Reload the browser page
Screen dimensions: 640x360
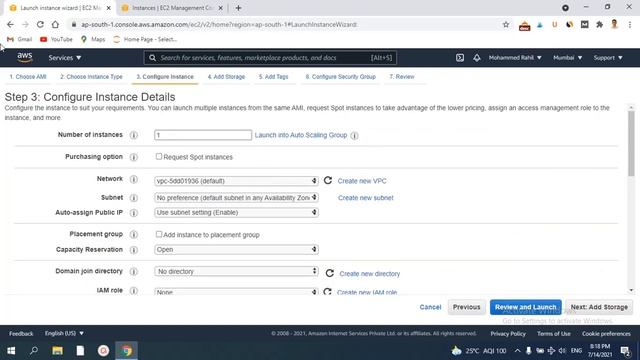click(x=40, y=24)
